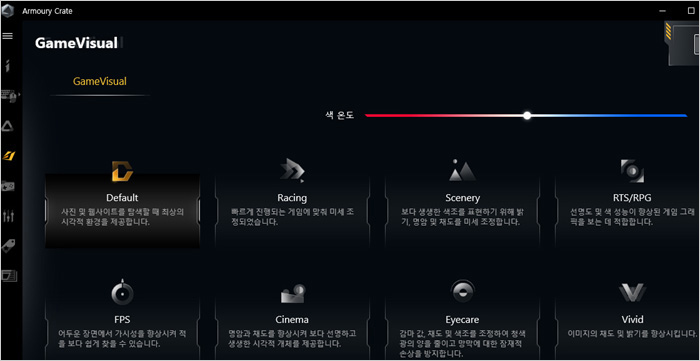Open the tuning sliders sidebar icon
700x361 pixels.
pos(8,216)
